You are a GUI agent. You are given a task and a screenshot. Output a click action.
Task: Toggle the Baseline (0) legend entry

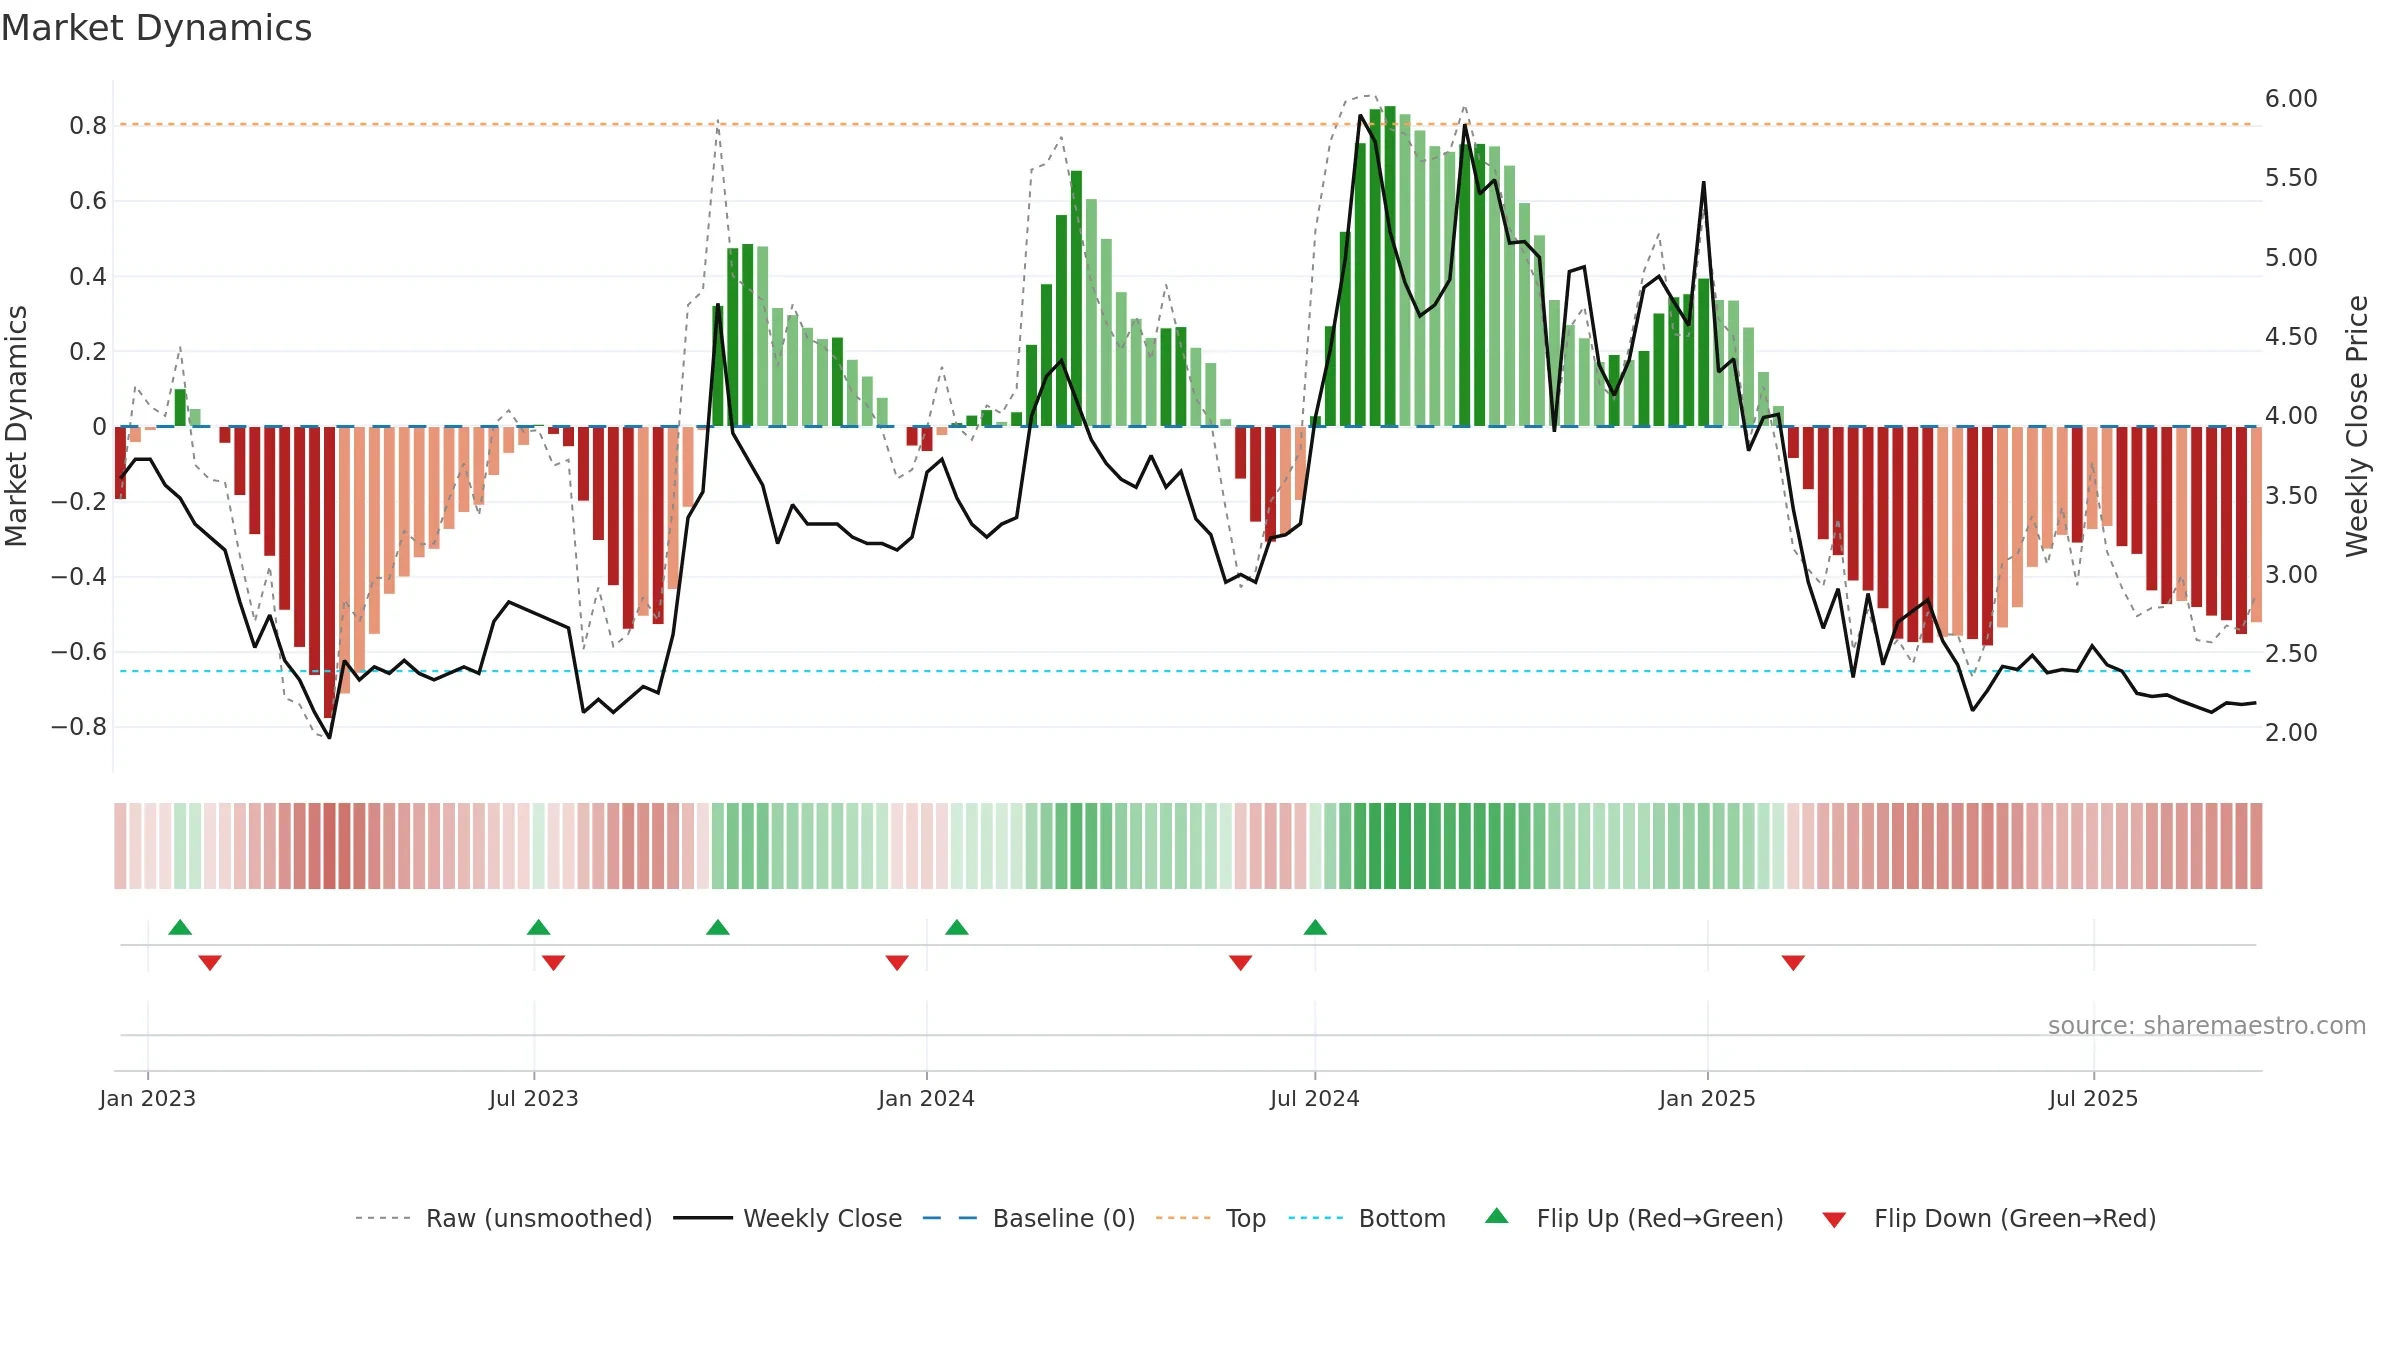tap(1028, 1218)
